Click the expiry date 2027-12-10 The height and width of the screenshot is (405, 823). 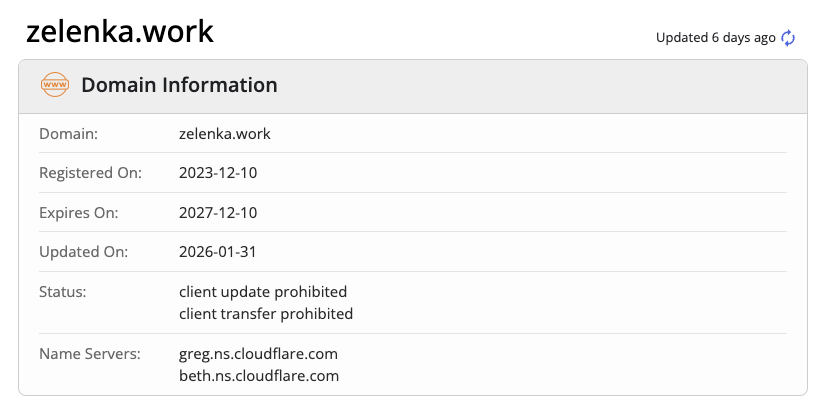click(x=218, y=213)
